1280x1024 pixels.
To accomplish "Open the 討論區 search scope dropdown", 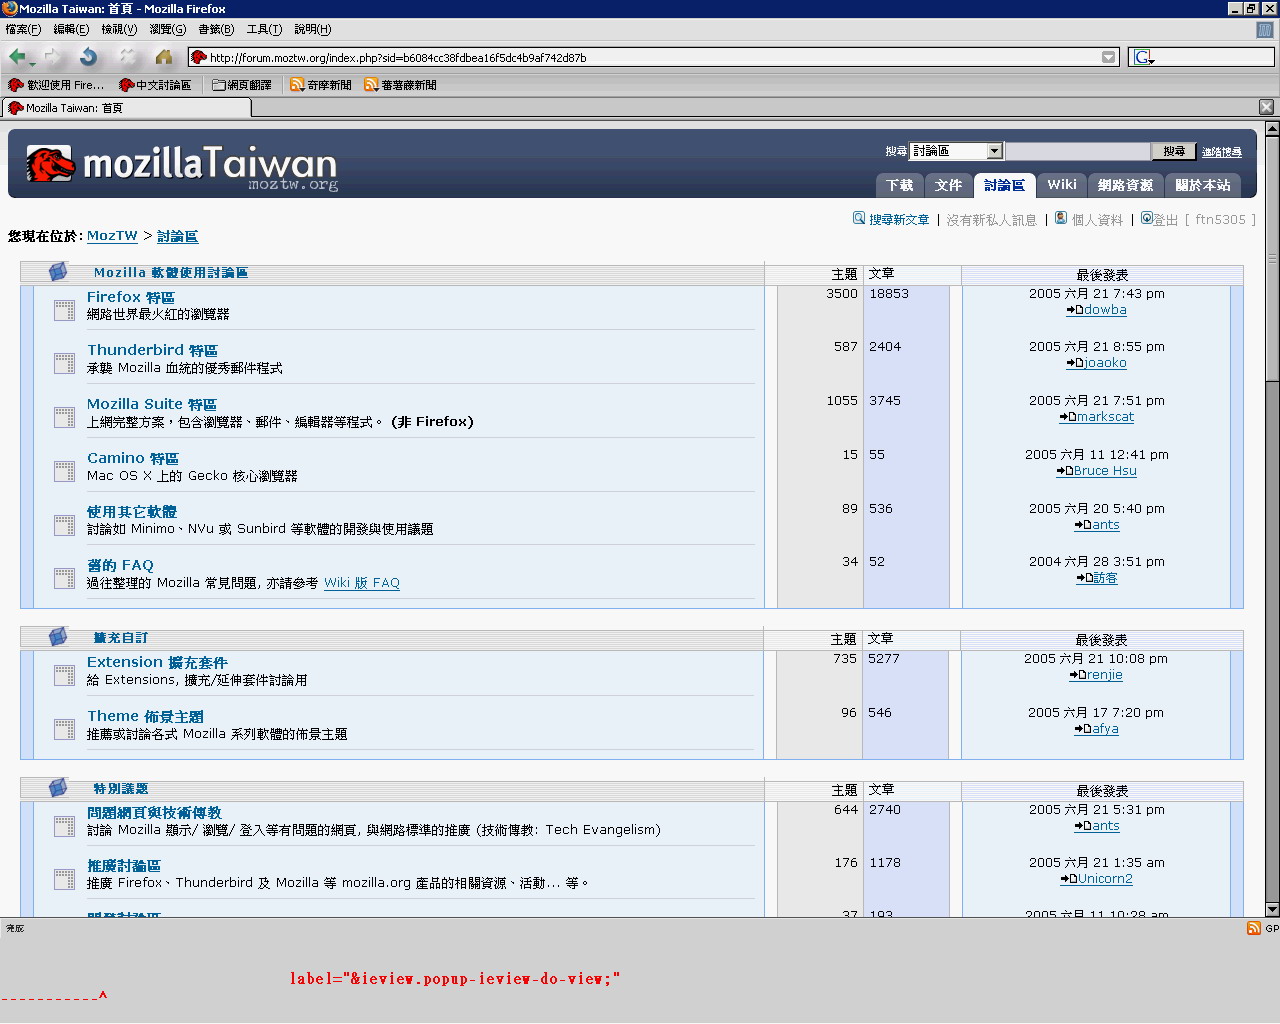I will click(x=994, y=151).
